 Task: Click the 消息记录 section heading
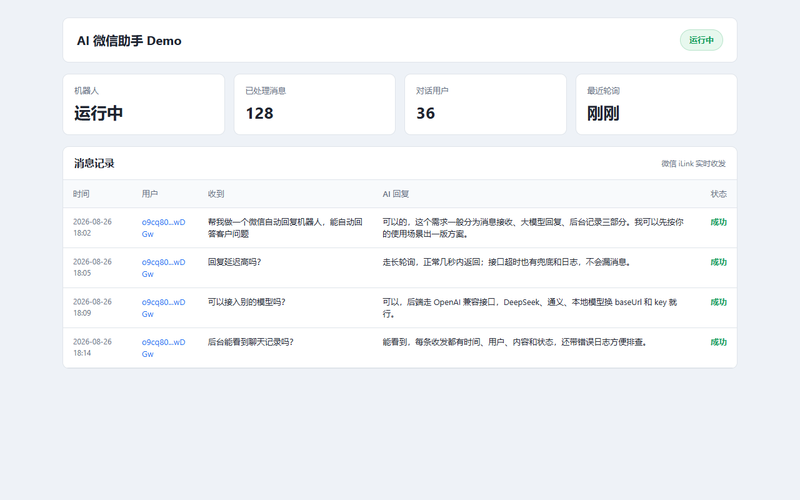point(94,163)
